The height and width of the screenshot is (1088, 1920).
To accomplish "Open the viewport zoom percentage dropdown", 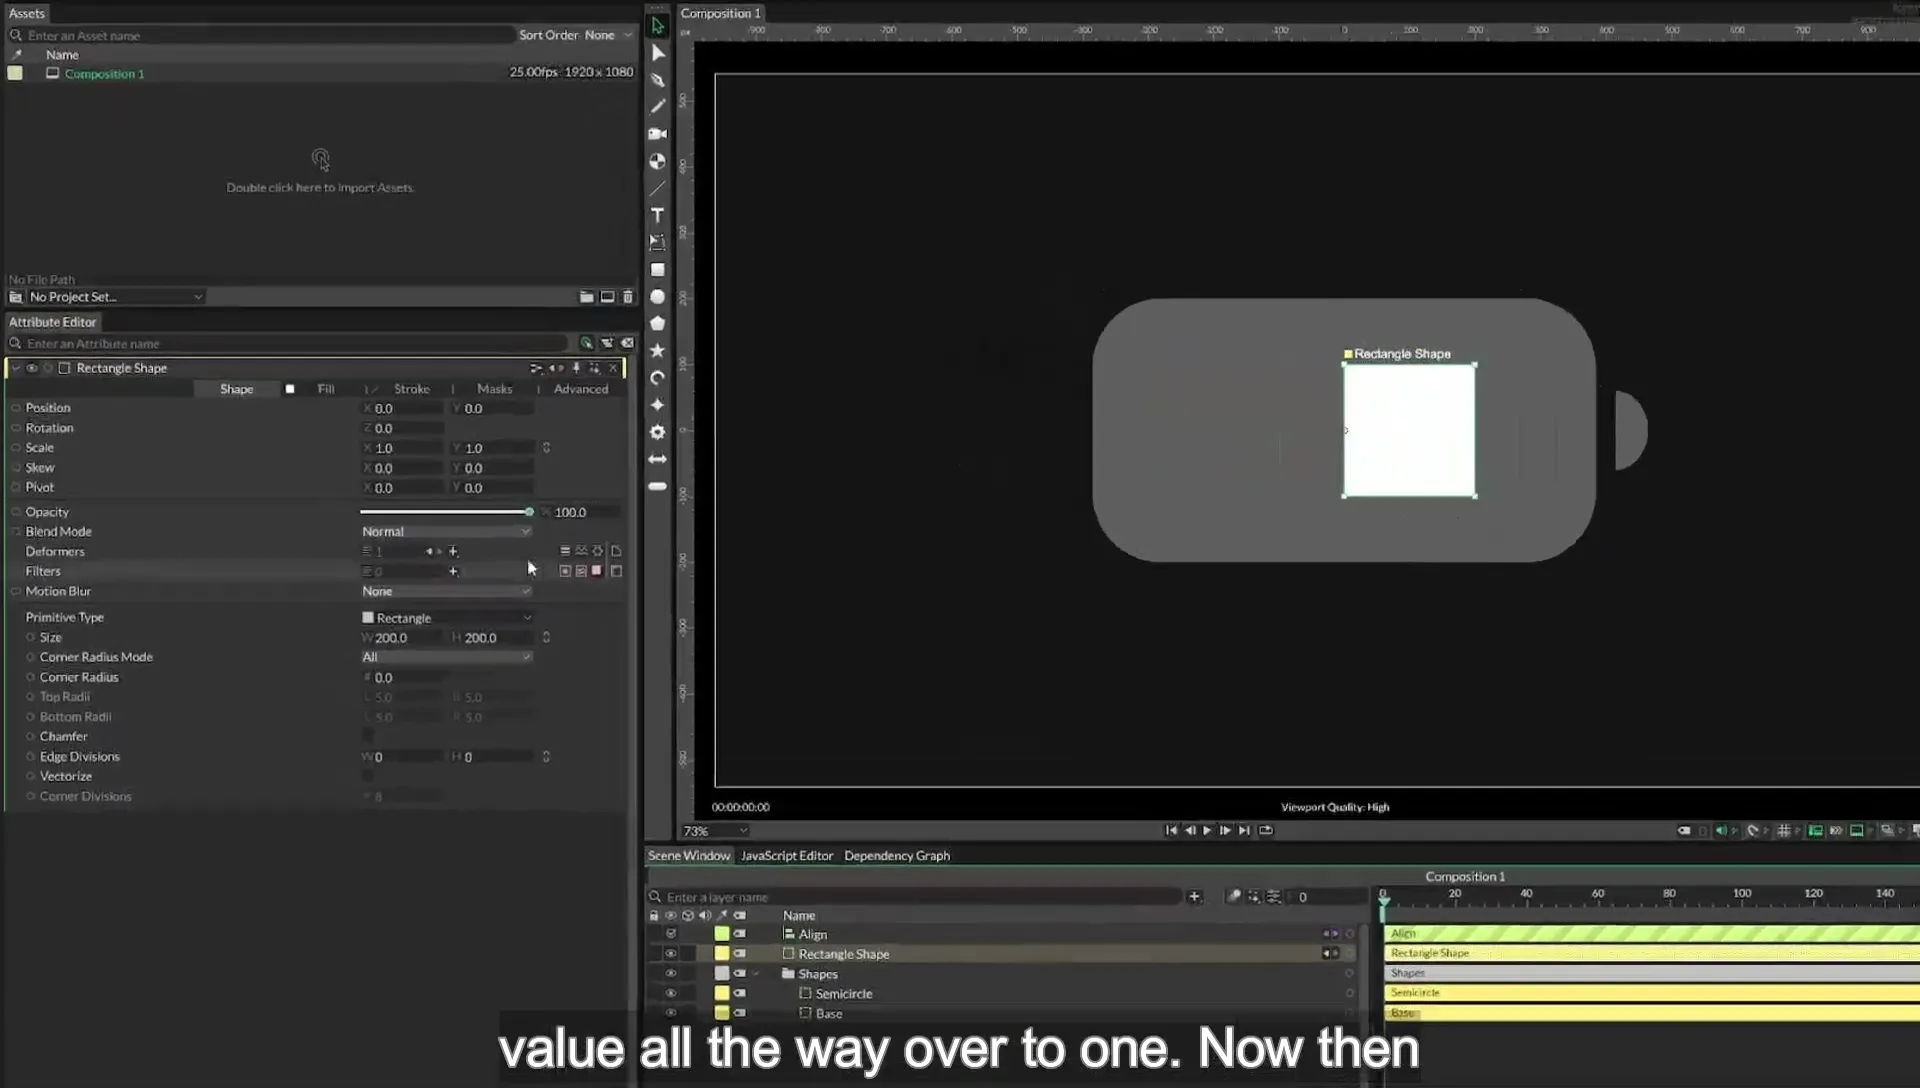I will coord(715,831).
